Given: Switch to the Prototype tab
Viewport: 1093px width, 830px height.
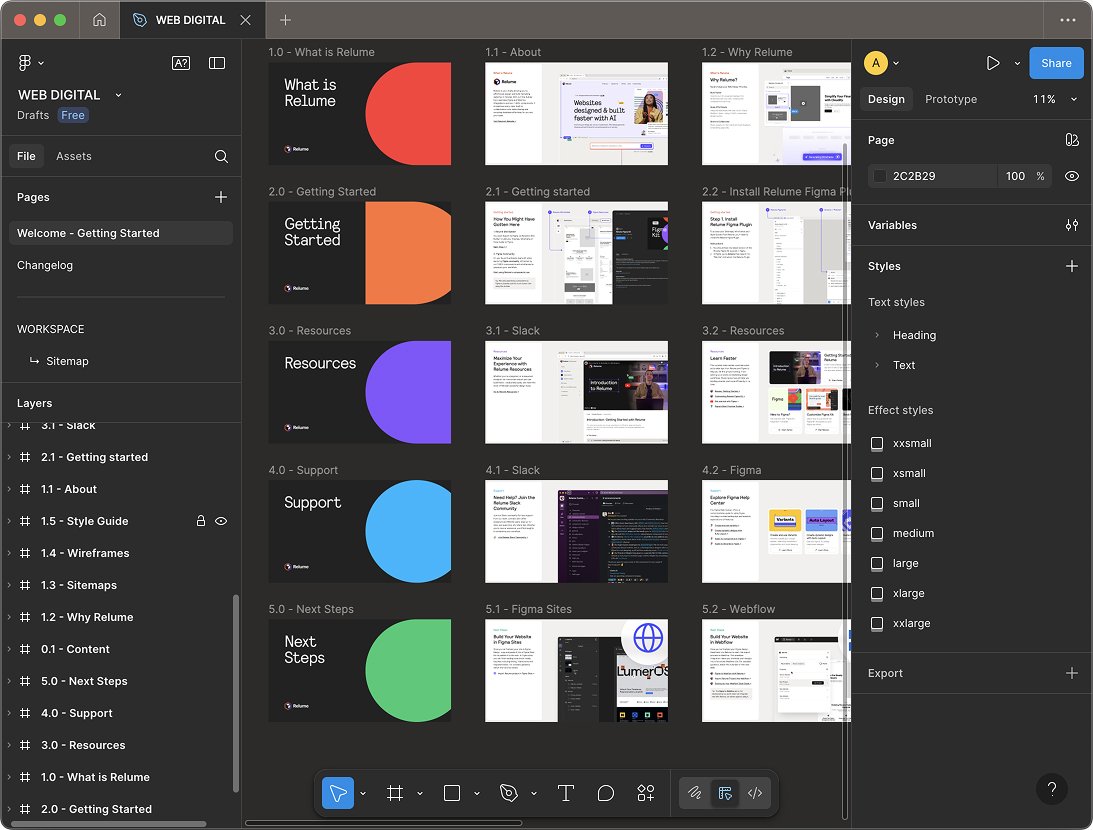Looking at the screenshot, I should (x=950, y=99).
